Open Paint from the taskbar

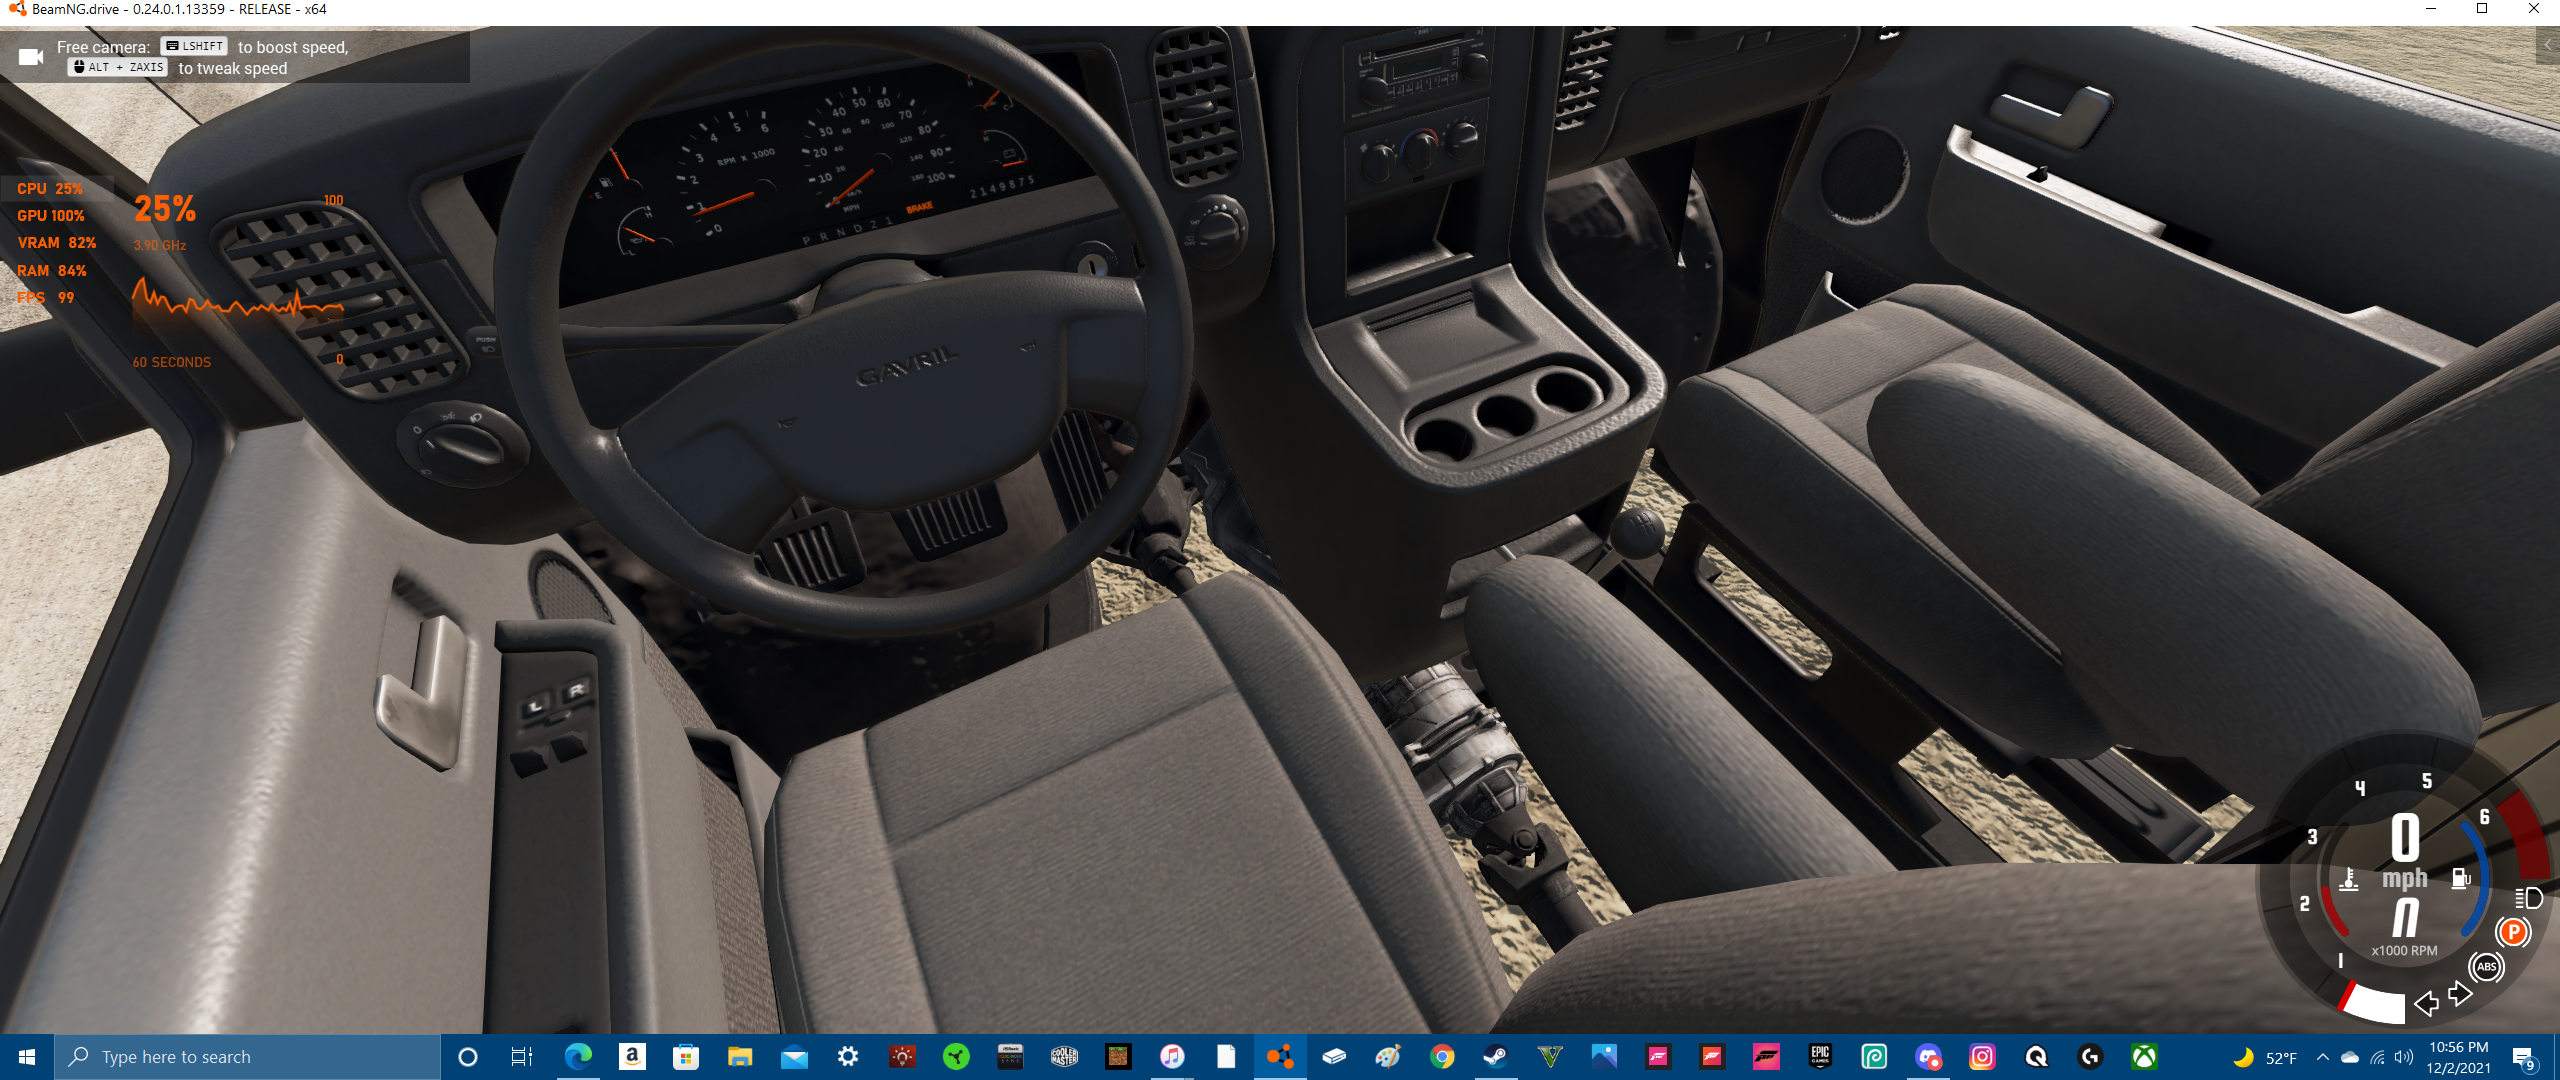click(x=1388, y=1057)
